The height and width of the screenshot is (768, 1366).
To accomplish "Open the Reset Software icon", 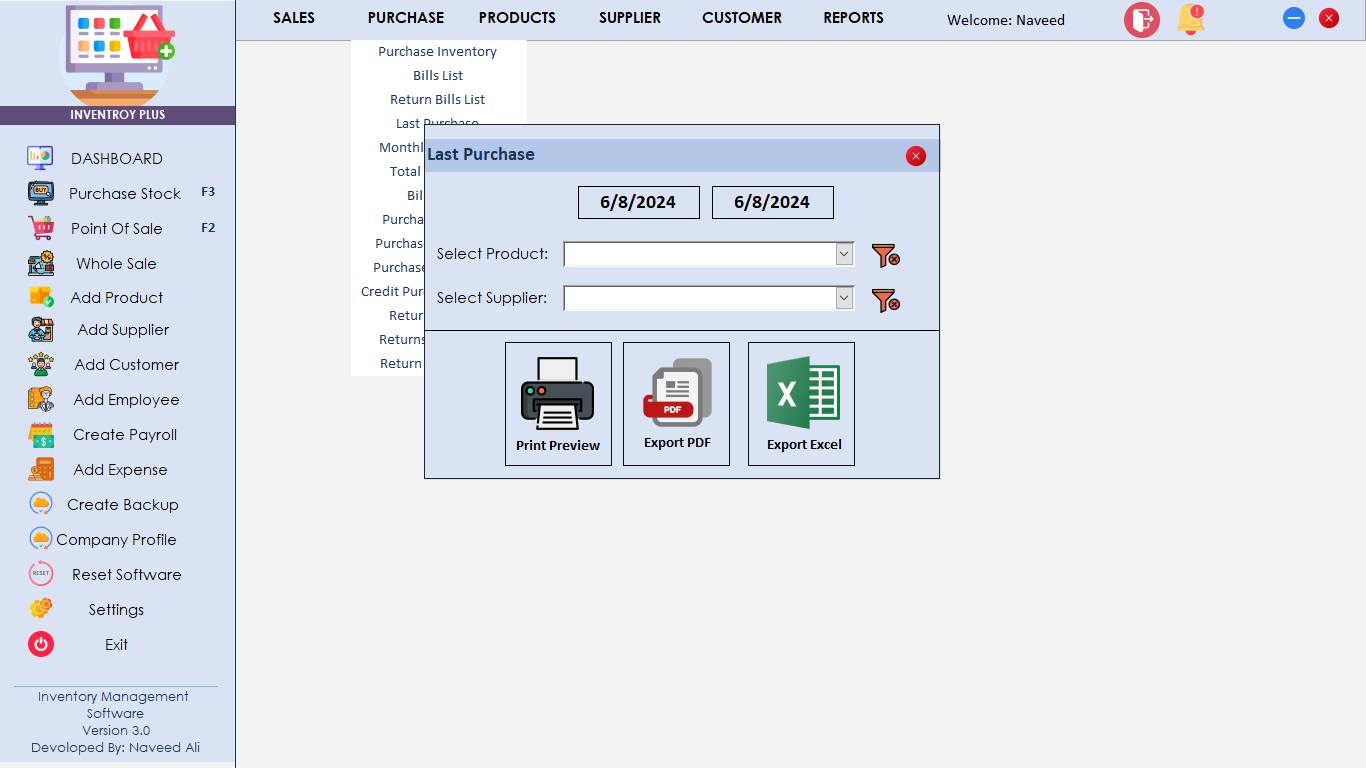I will [x=40, y=574].
